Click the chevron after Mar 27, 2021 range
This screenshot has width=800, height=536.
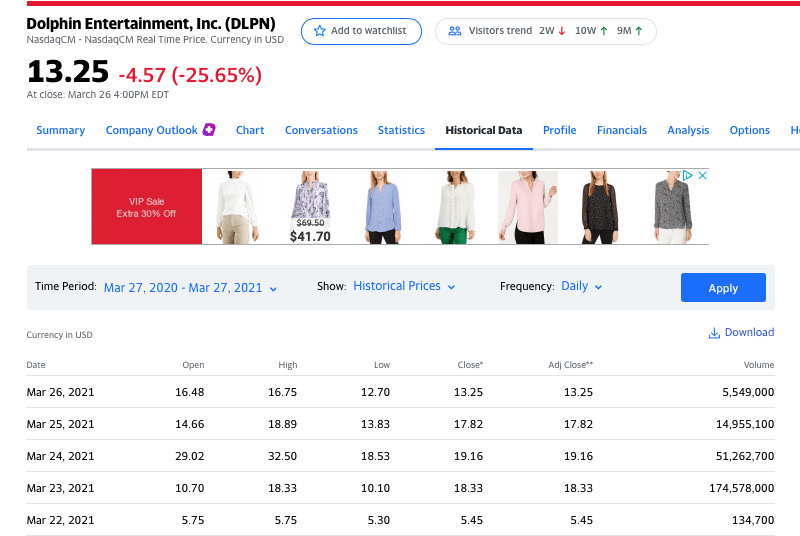tap(273, 289)
